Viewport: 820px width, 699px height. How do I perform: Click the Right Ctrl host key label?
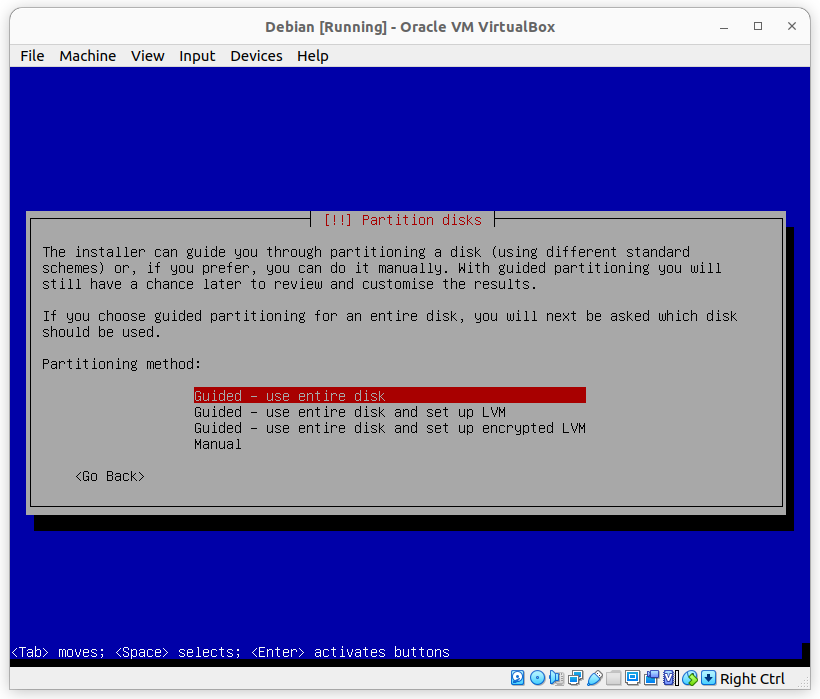click(751, 678)
